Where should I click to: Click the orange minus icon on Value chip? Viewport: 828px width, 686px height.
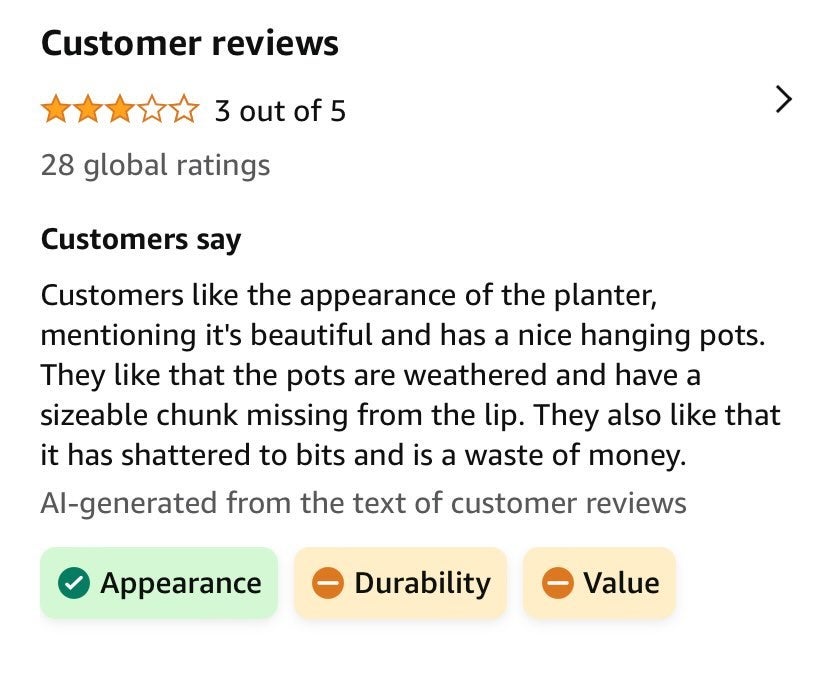click(560, 582)
